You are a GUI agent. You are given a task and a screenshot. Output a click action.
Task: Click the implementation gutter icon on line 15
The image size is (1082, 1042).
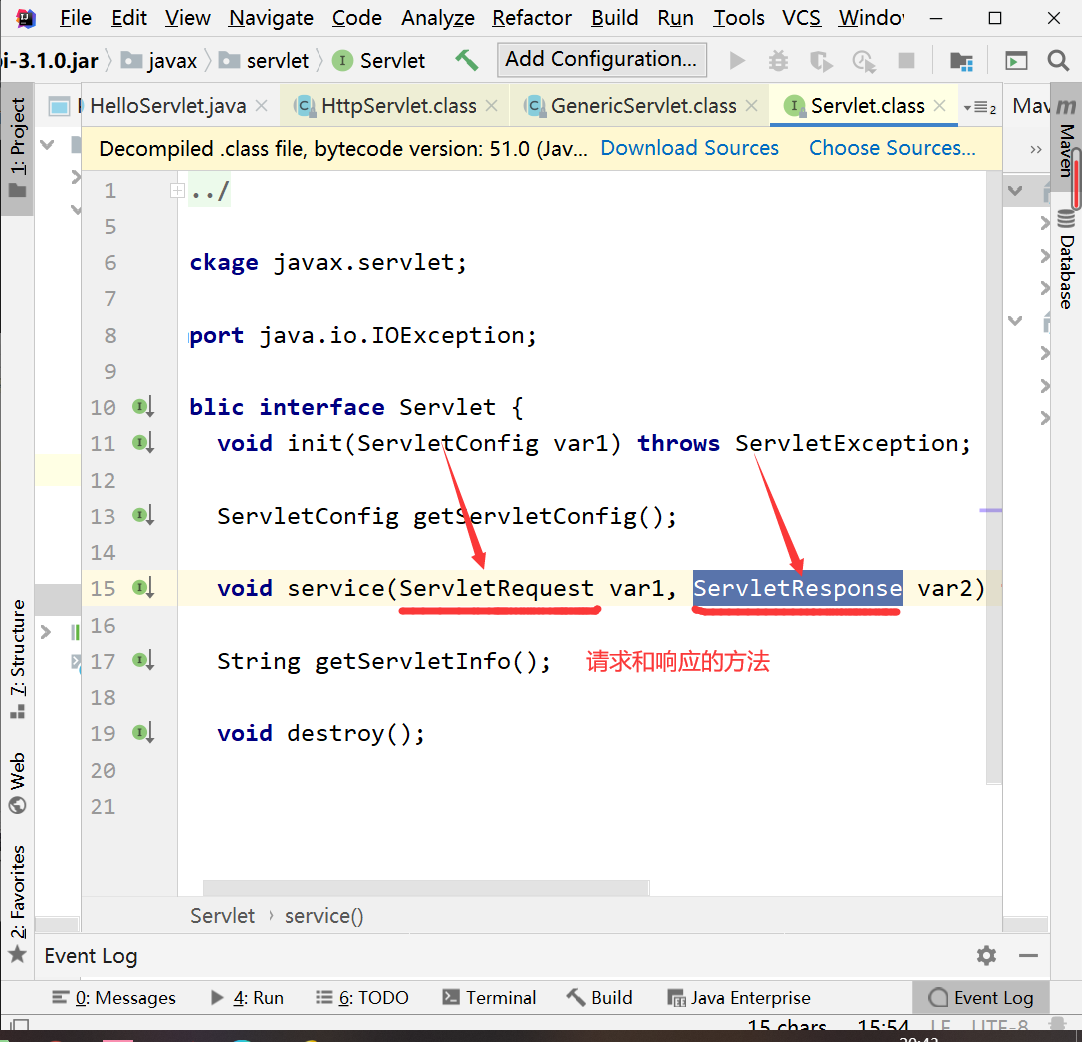(x=142, y=589)
